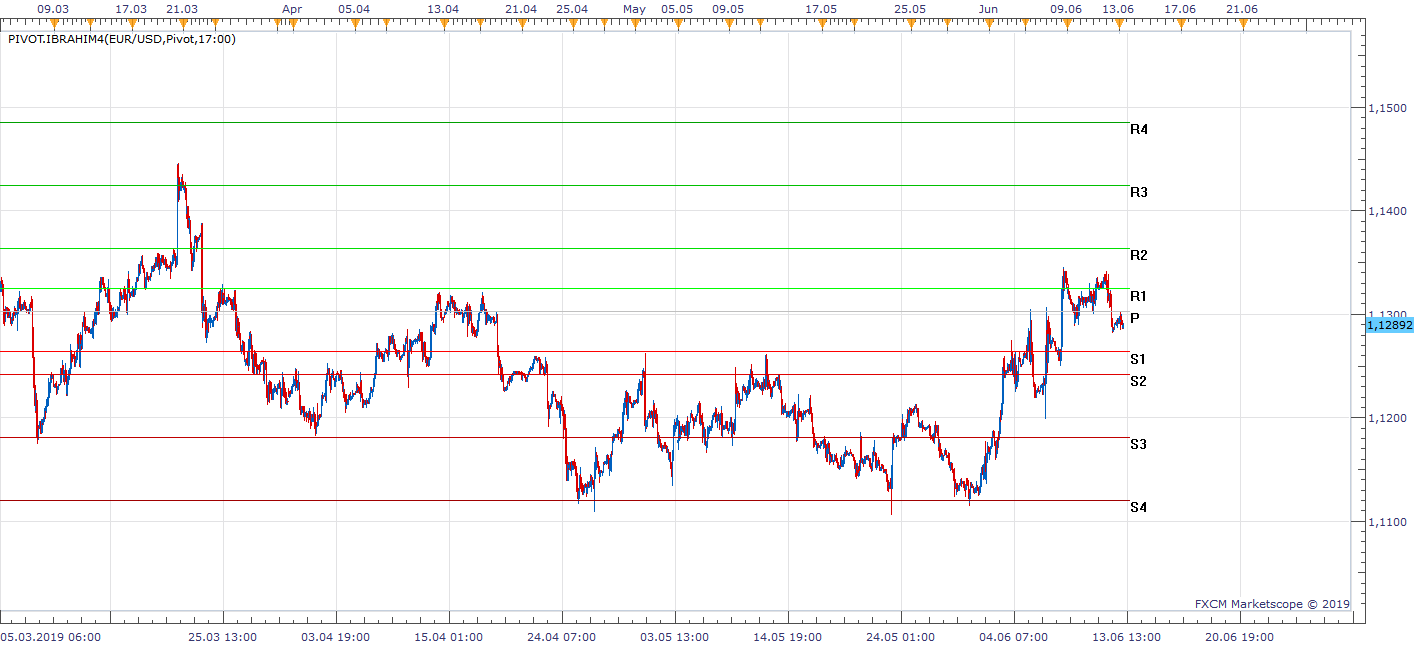Click the orange marker for 17.06
This screenshot has height=649, width=1423.
pos(1181,23)
